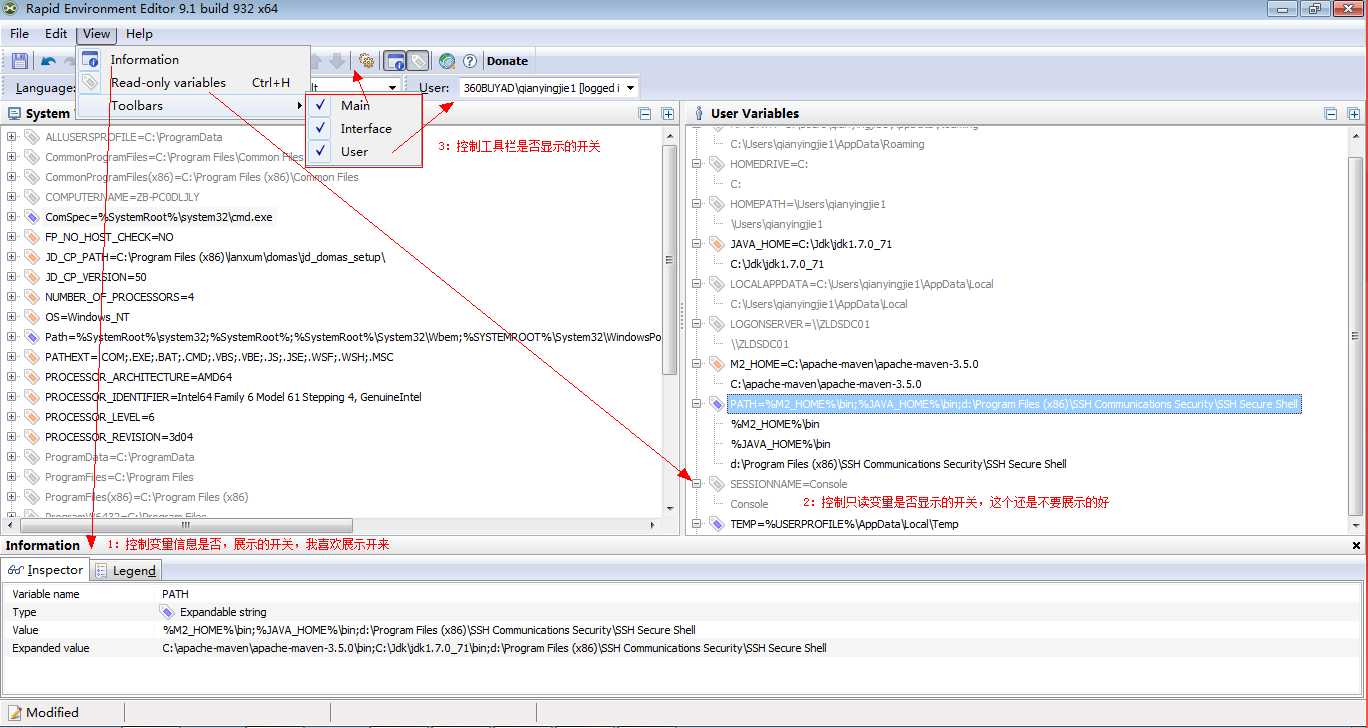Click the tag icon beside PROCESSOR_LEVEL

tap(32, 417)
